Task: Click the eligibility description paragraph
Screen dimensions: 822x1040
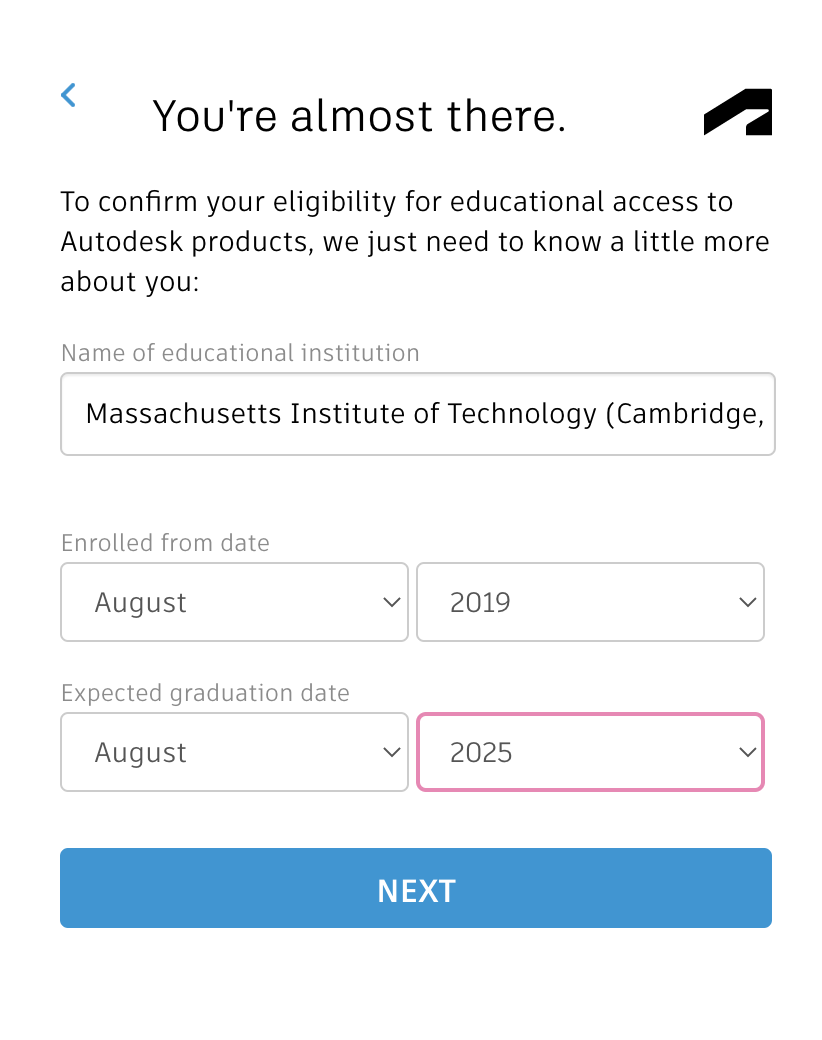Action: click(415, 242)
